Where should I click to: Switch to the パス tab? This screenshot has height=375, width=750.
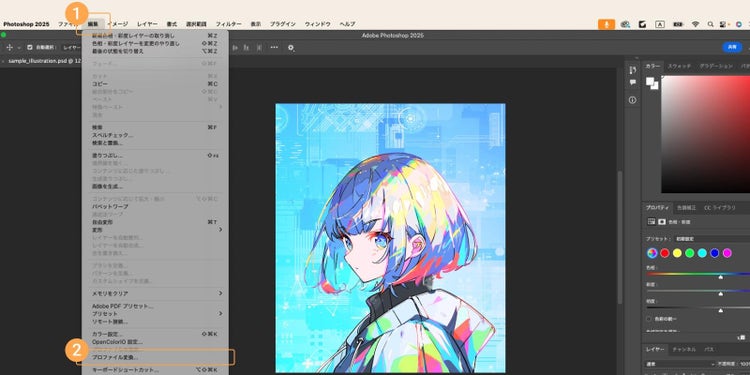pyautogui.click(x=709, y=350)
